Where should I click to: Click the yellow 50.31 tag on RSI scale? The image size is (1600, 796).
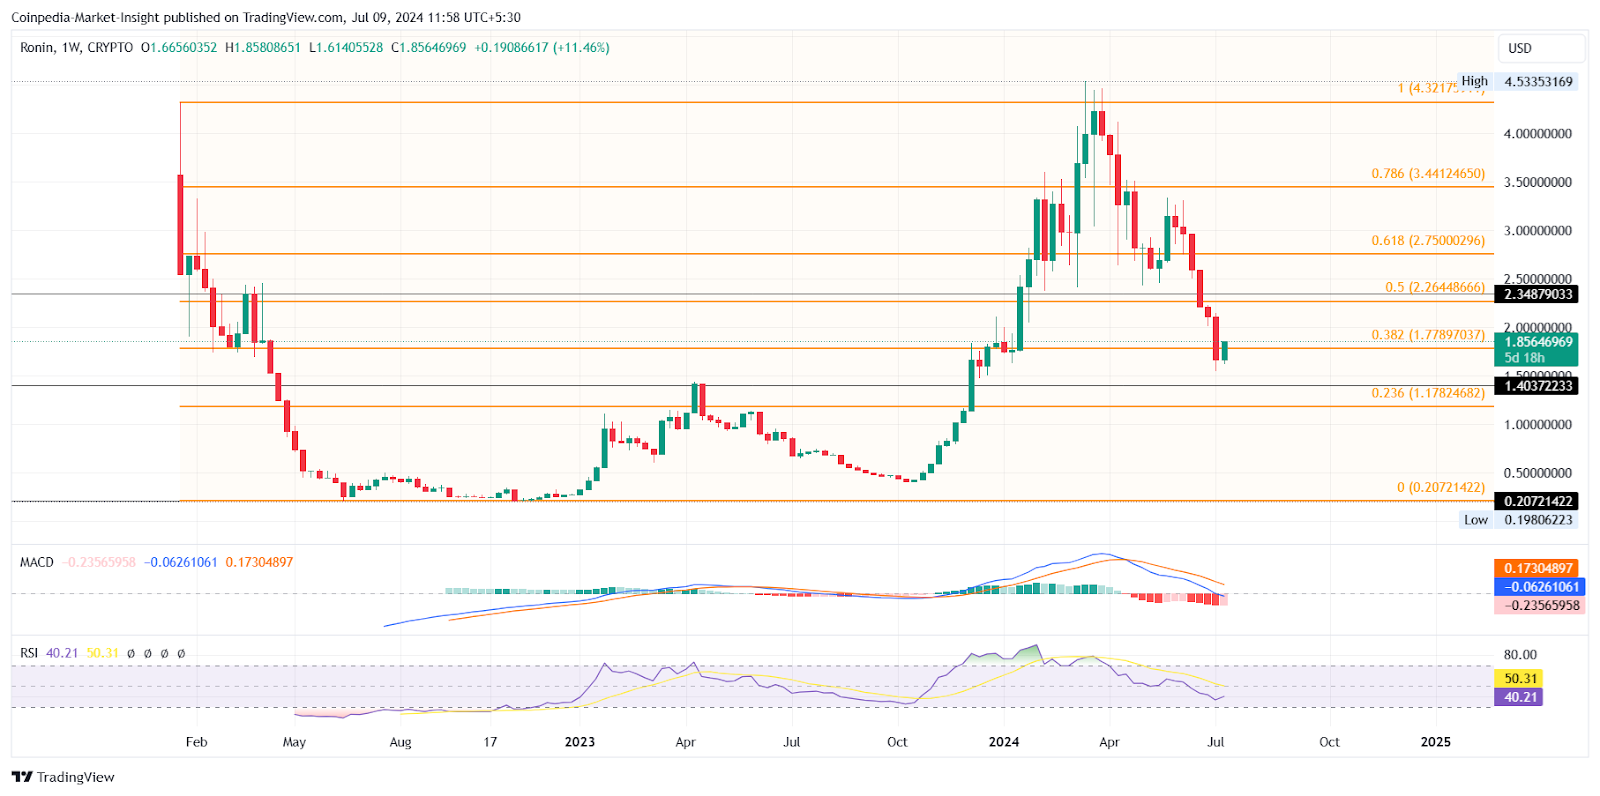pyautogui.click(x=1518, y=678)
